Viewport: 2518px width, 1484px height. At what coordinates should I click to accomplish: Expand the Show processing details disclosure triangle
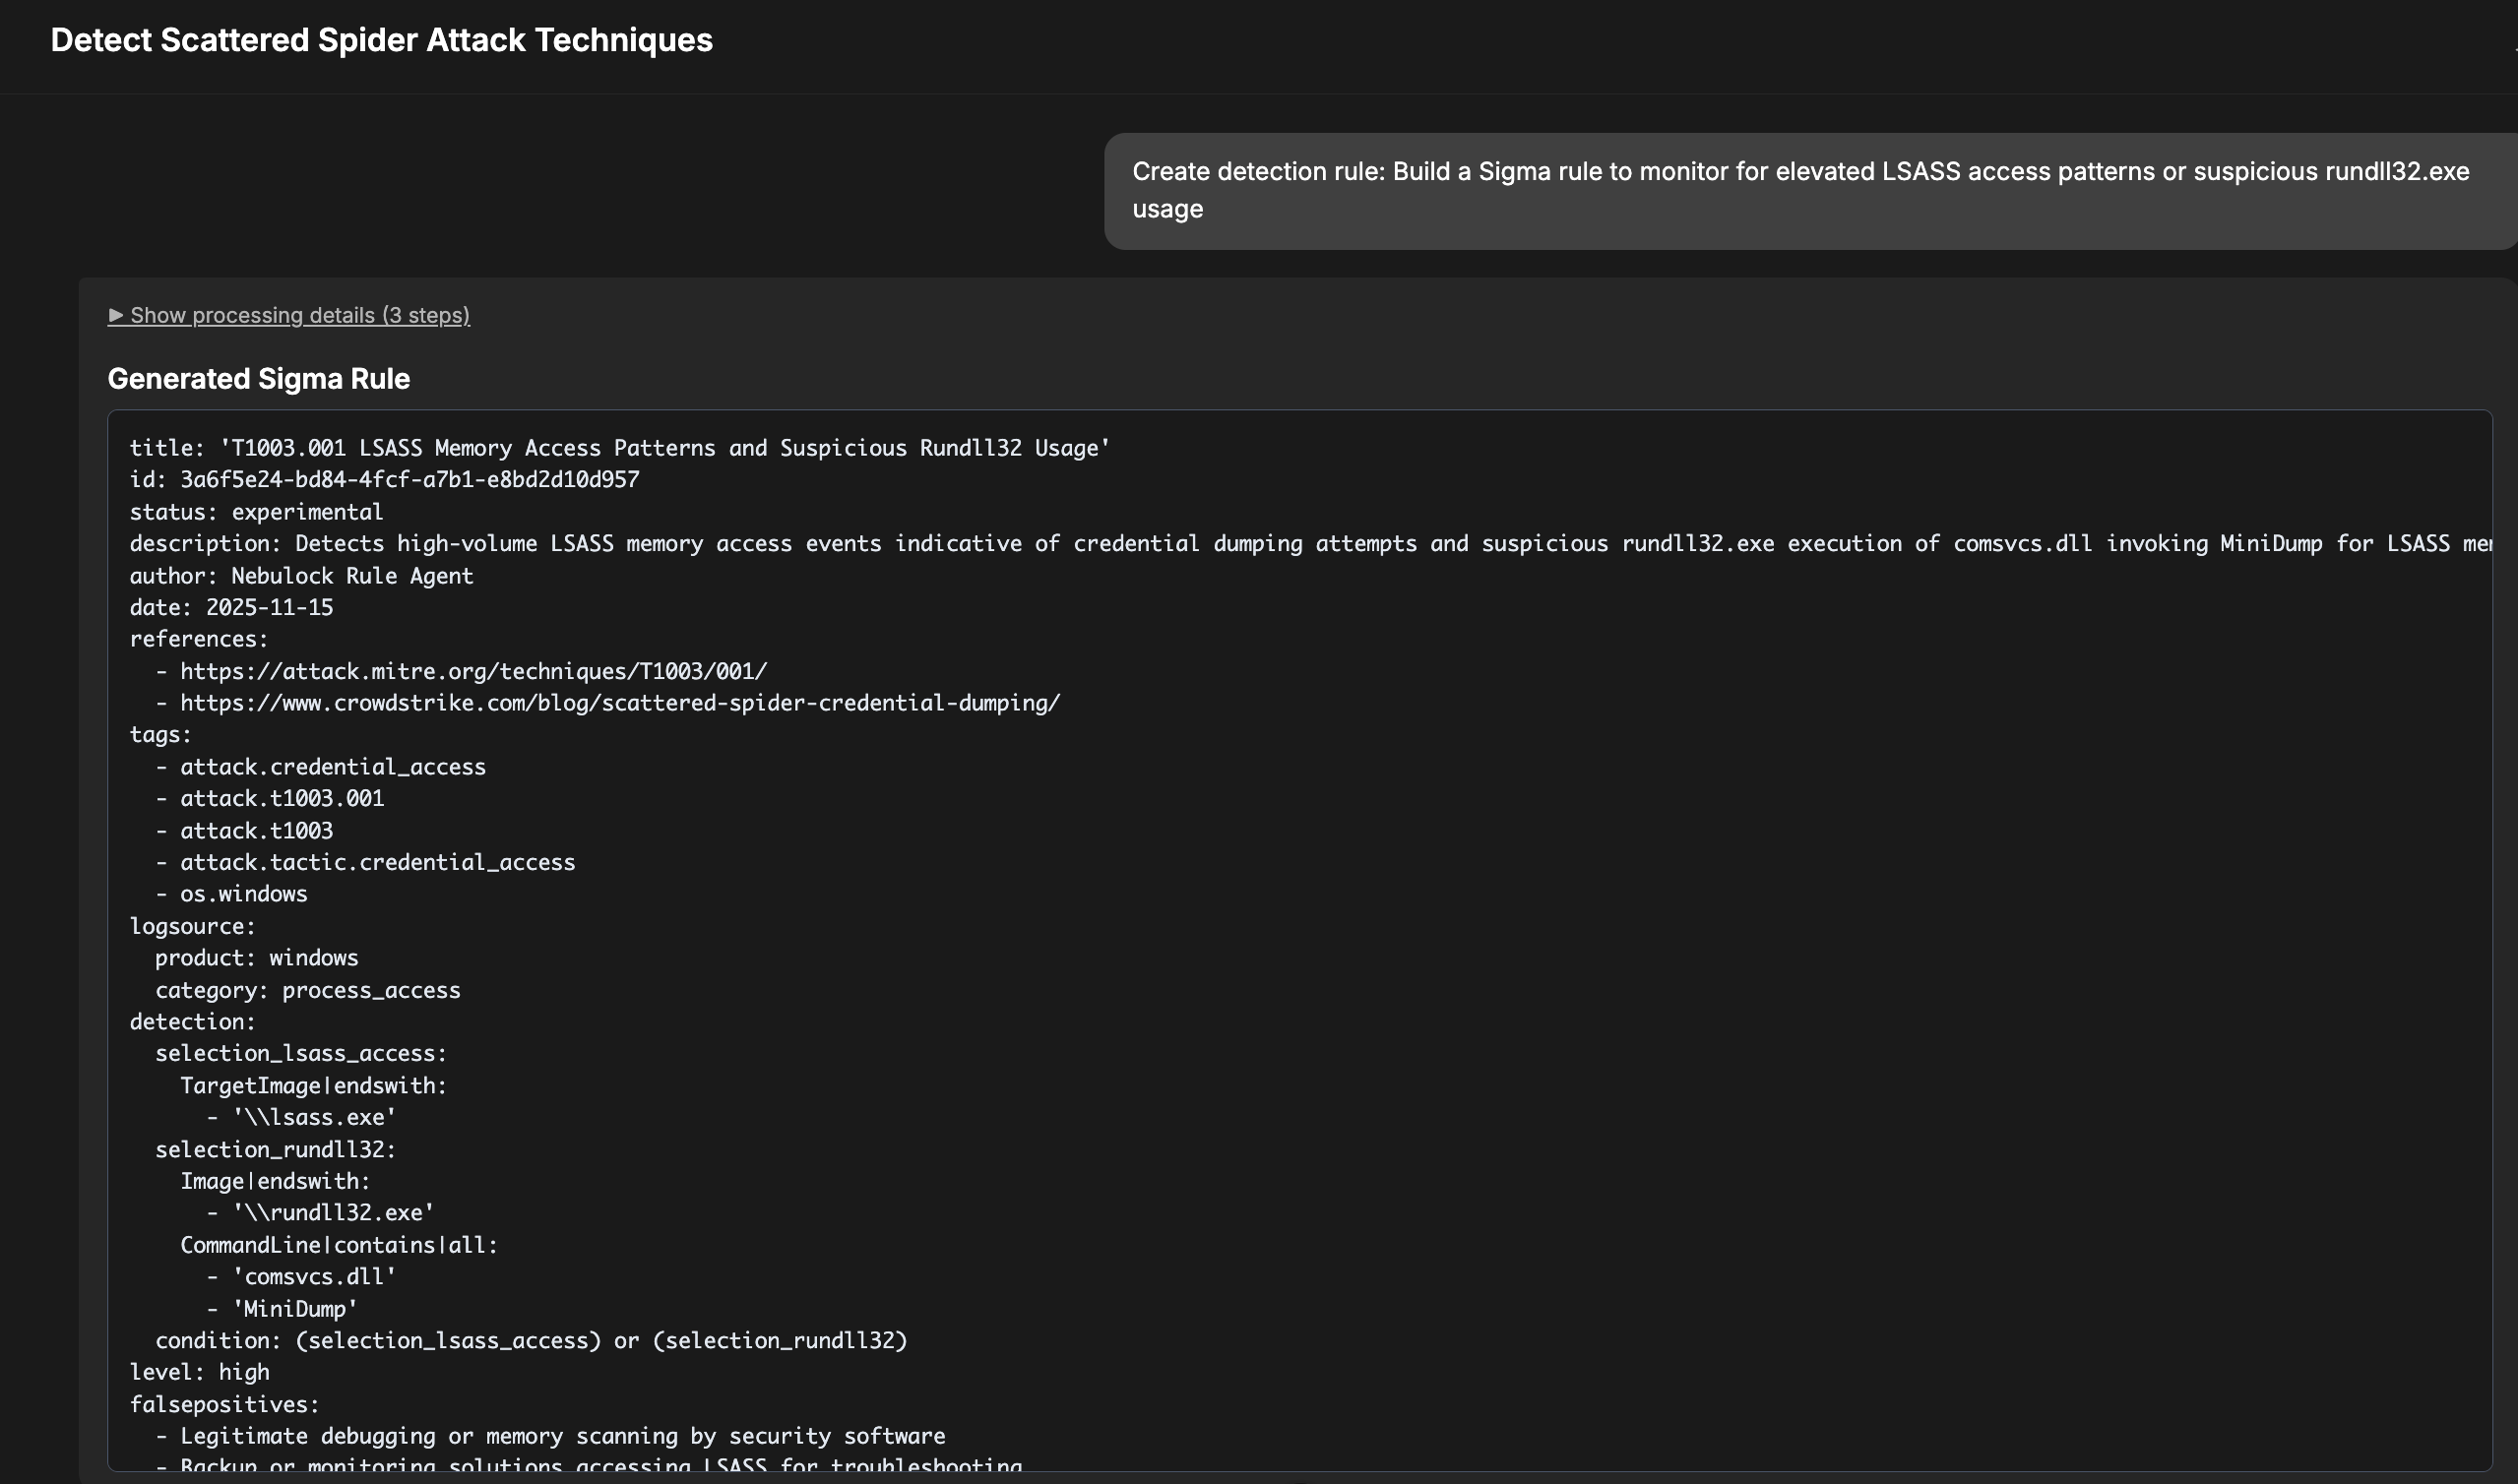tap(116, 315)
